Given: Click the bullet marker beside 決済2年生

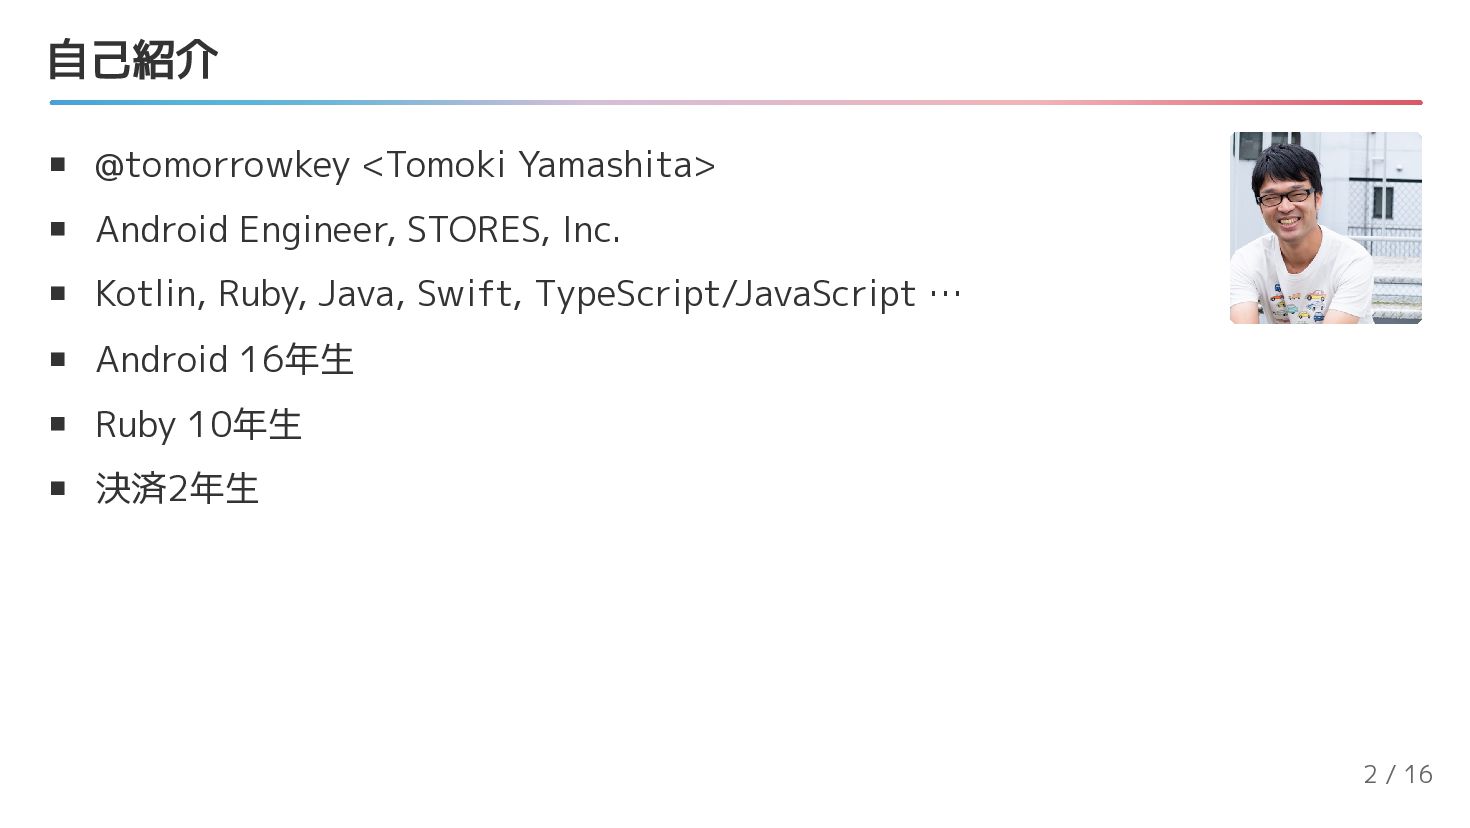Looking at the screenshot, I should pyautogui.click(x=58, y=488).
